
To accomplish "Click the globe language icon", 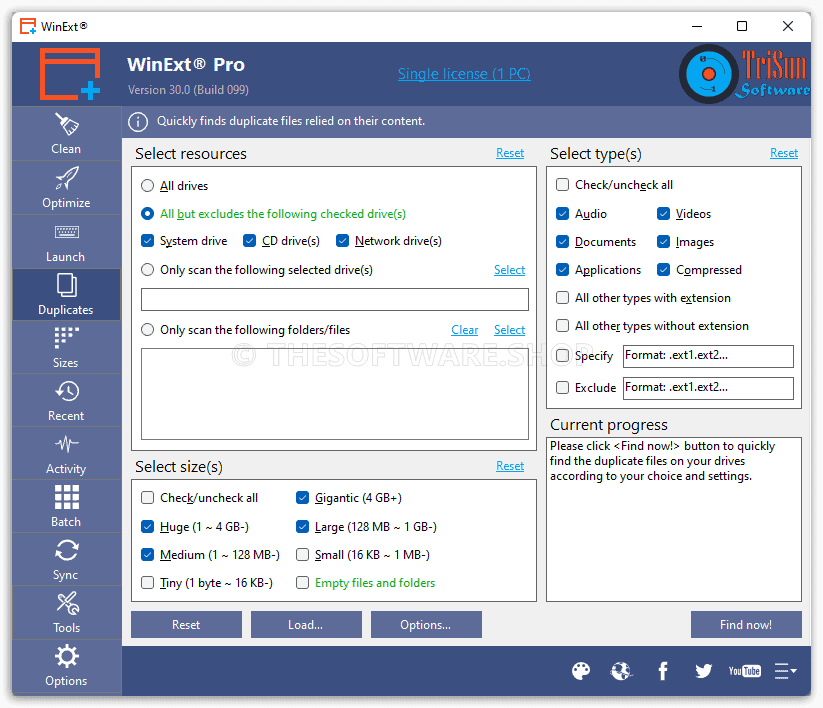I will click(621, 671).
